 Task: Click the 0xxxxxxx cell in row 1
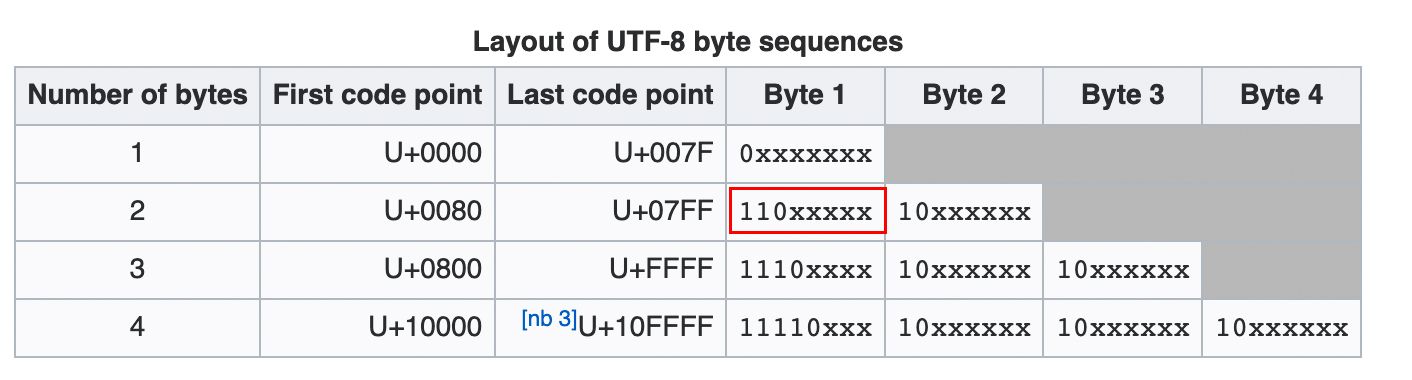[x=805, y=154]
